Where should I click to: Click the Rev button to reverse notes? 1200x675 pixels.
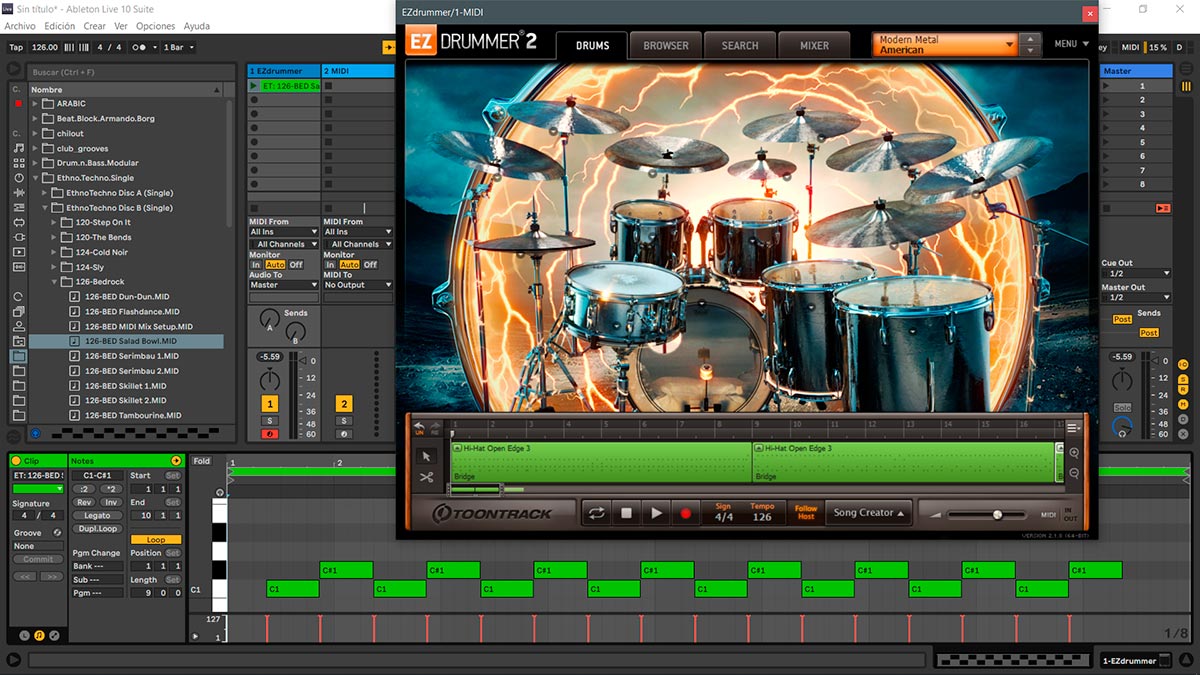pos(84,502)
